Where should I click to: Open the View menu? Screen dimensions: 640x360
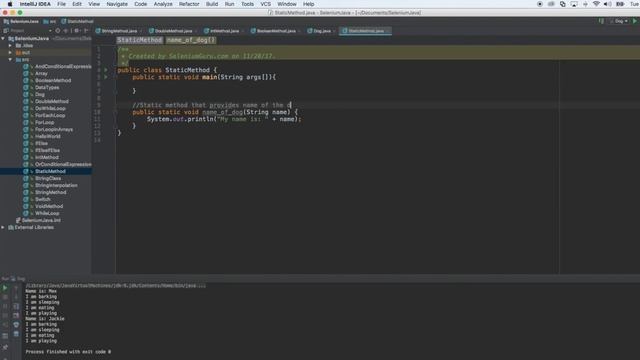pyautogui.click(x=94, y=4)
